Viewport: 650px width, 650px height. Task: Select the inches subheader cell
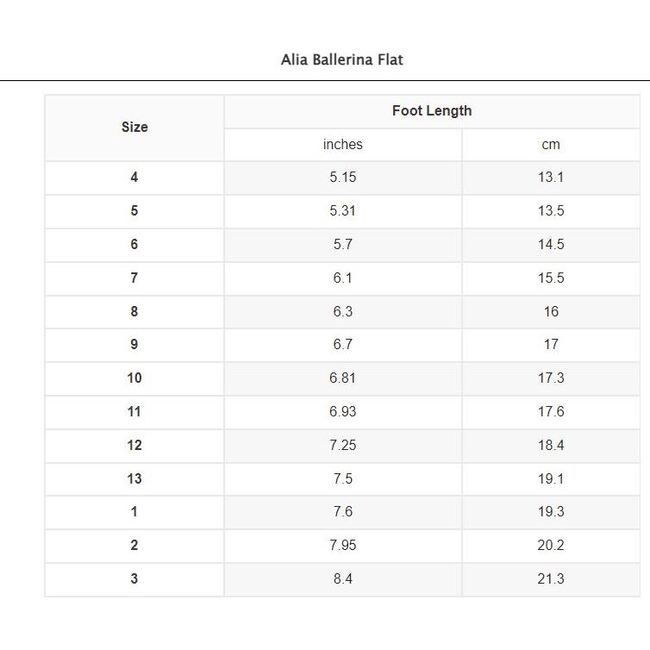[342, 144]
